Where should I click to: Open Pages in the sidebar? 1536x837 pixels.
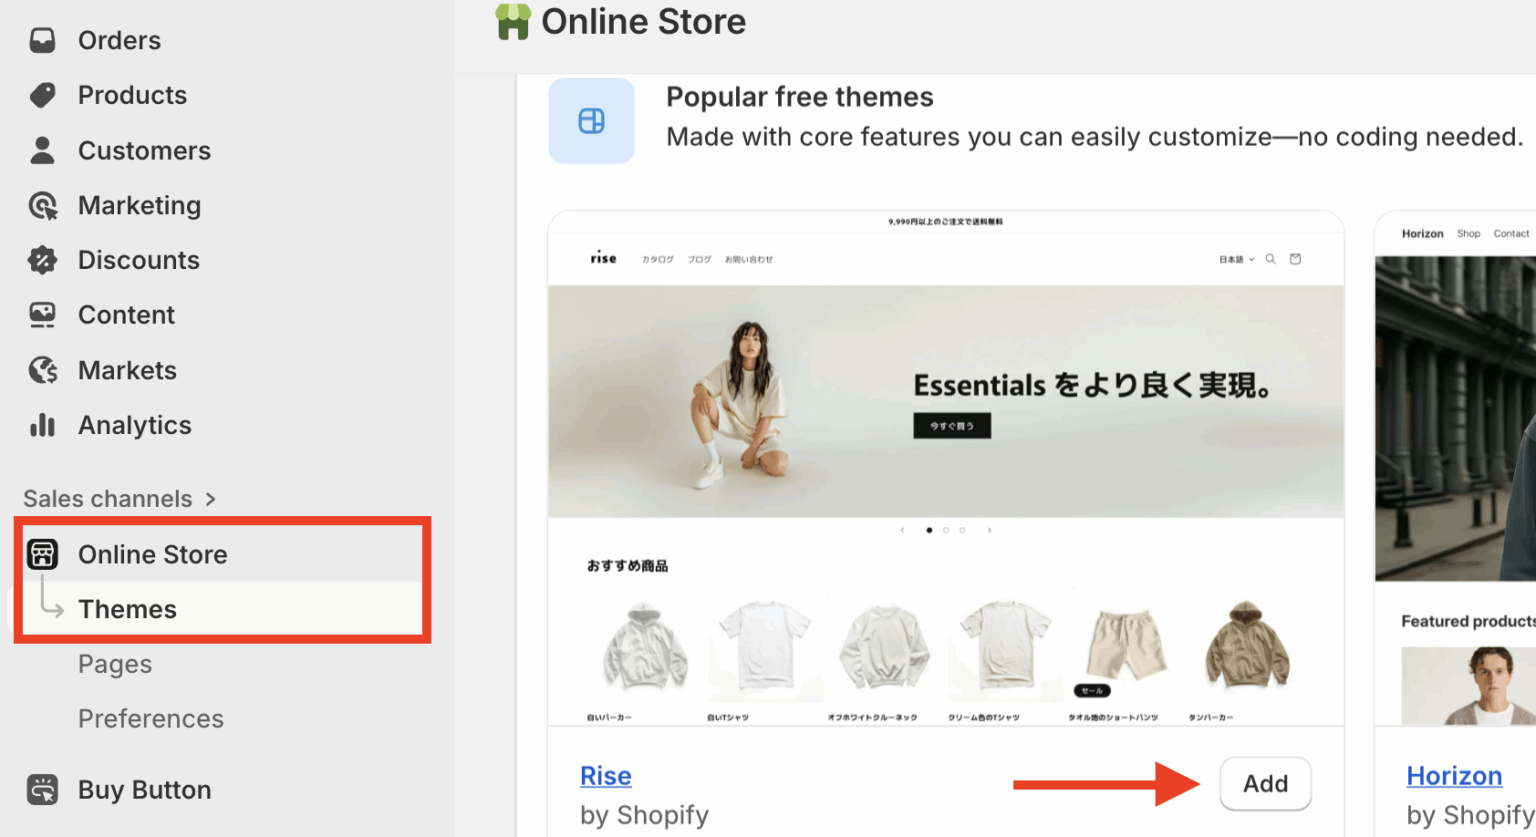pyautogui.click(x=115, y=663)
